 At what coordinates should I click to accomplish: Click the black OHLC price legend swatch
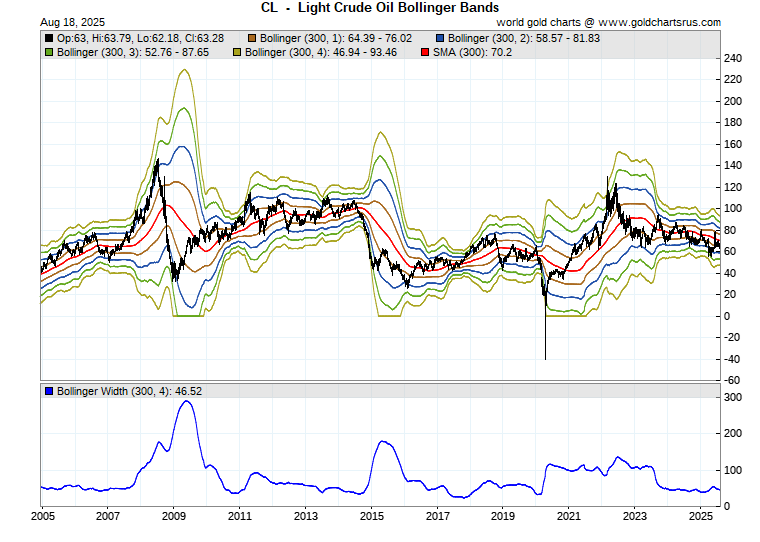[x=49, y=37]
